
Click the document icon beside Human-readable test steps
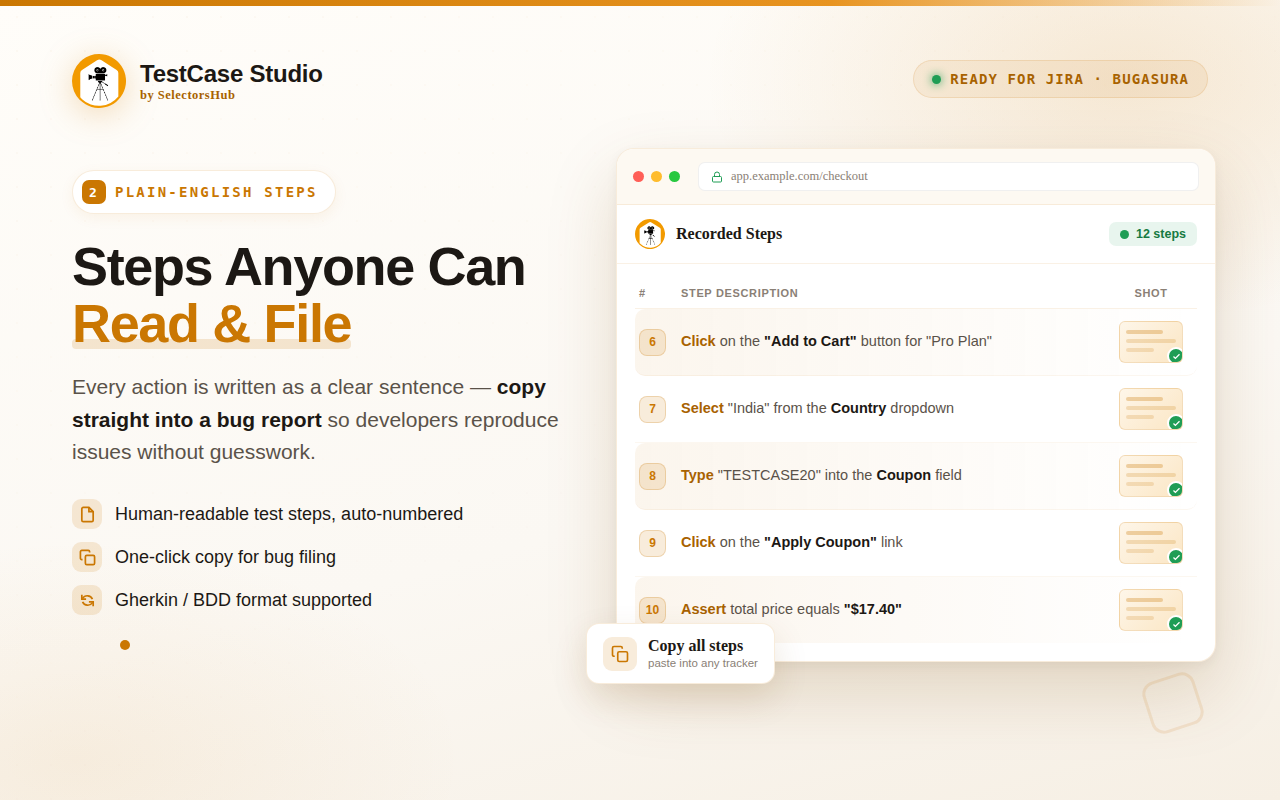tap(87, 514)
